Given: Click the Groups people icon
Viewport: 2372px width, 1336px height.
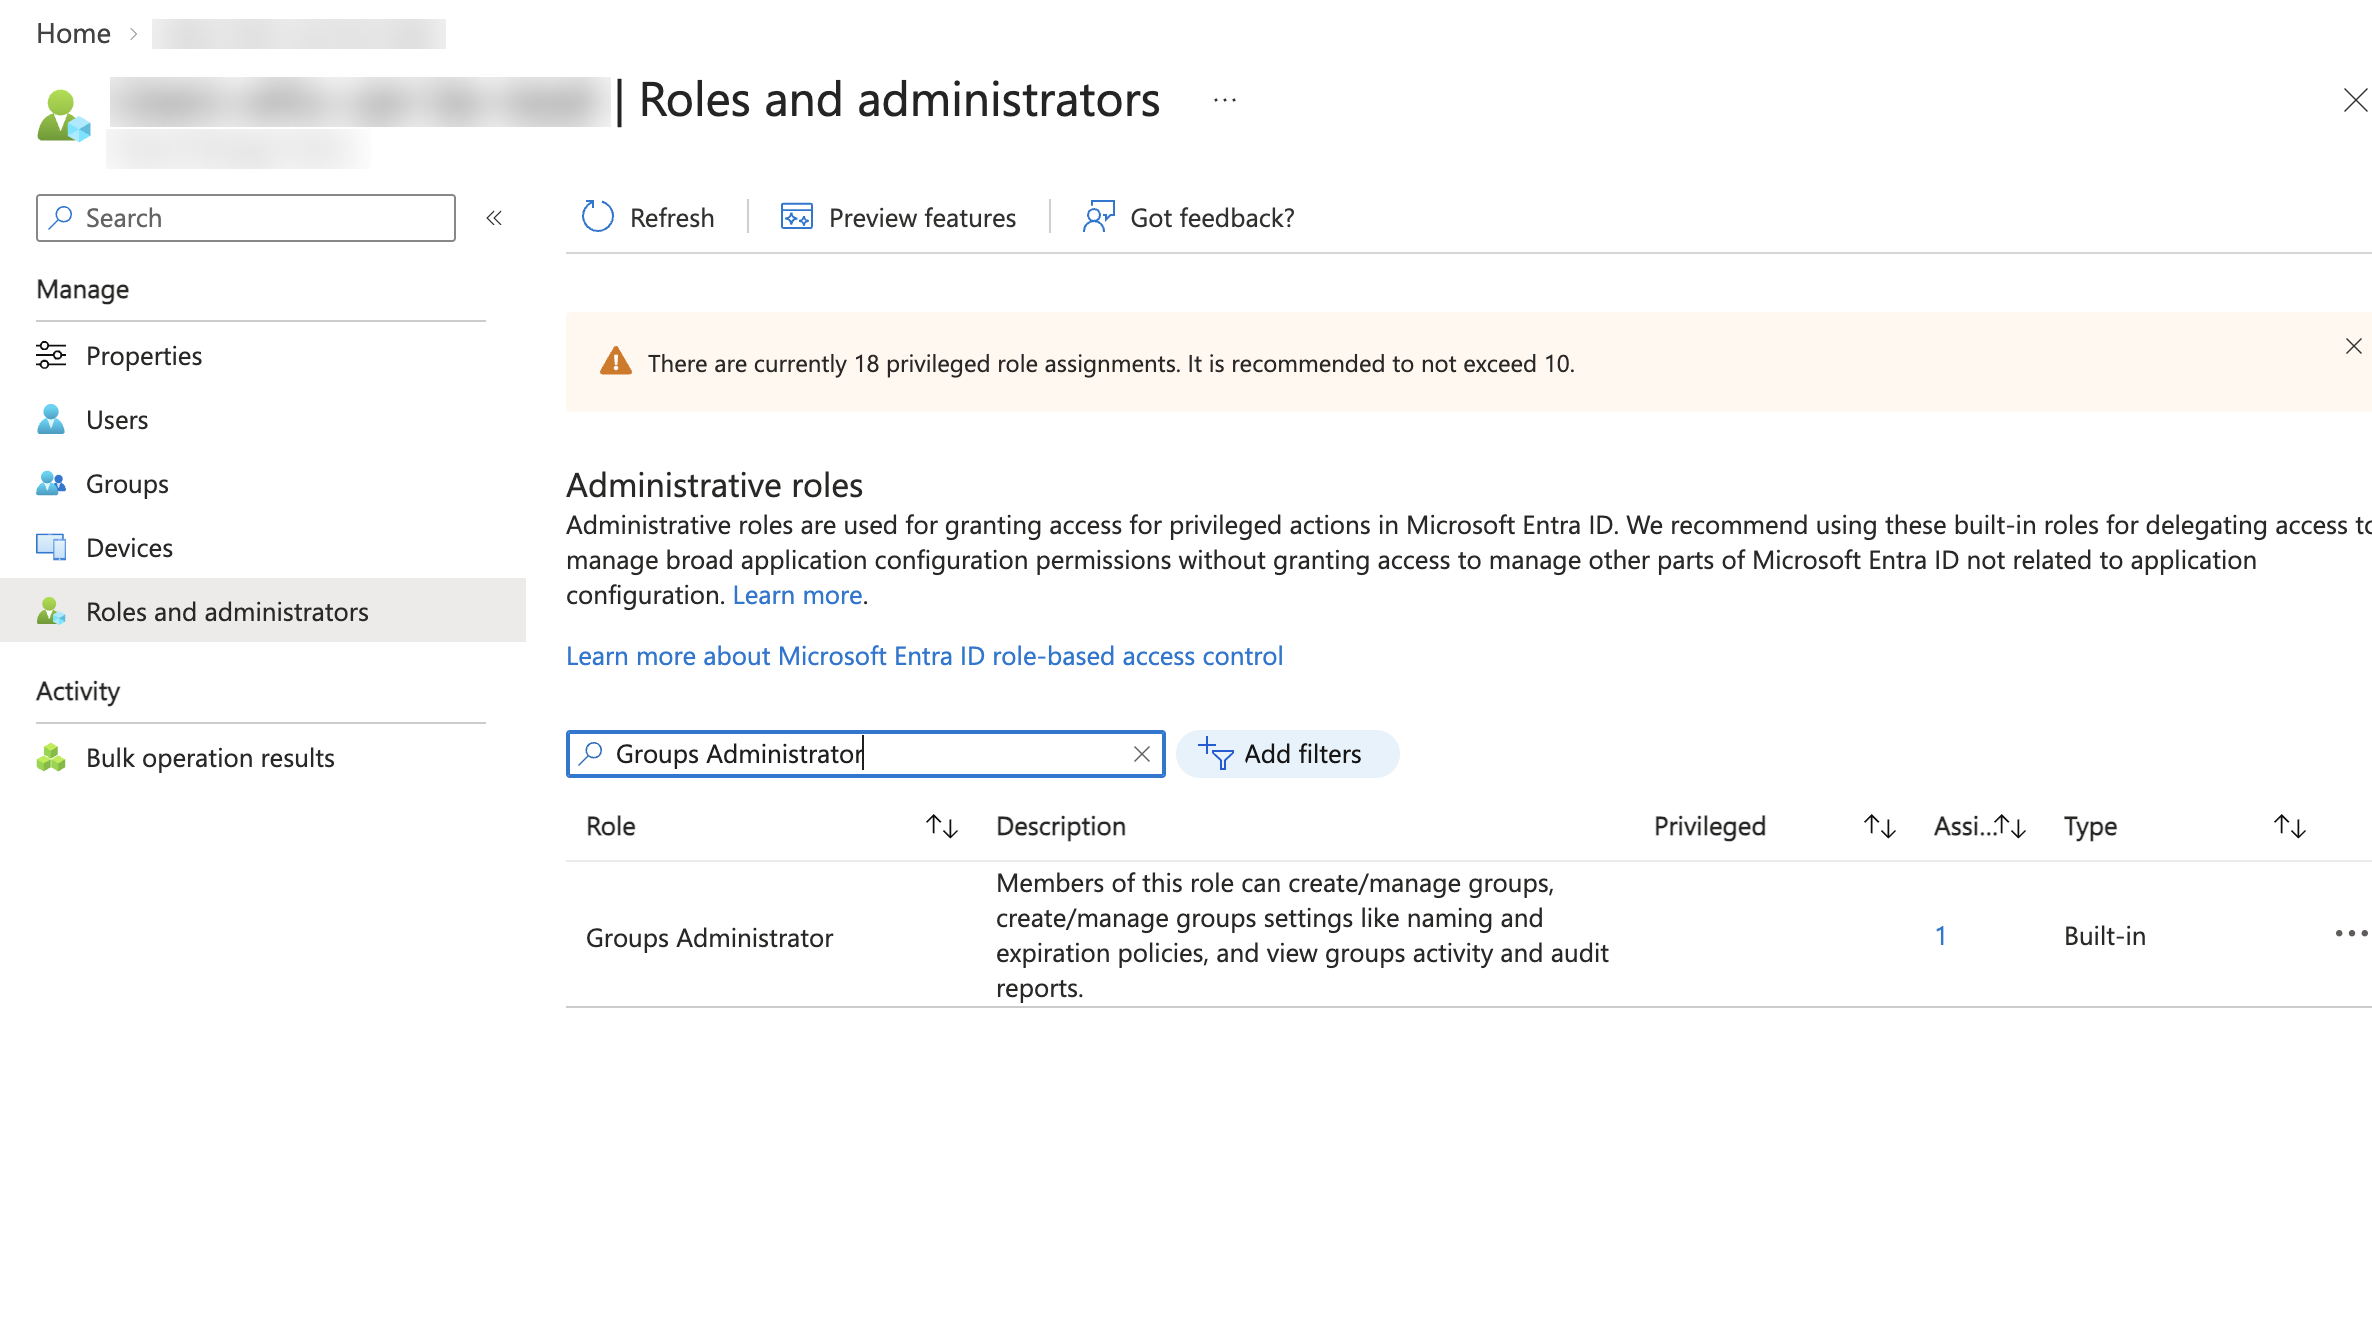Looking at the screenshot, I should [x=51, y=483].
